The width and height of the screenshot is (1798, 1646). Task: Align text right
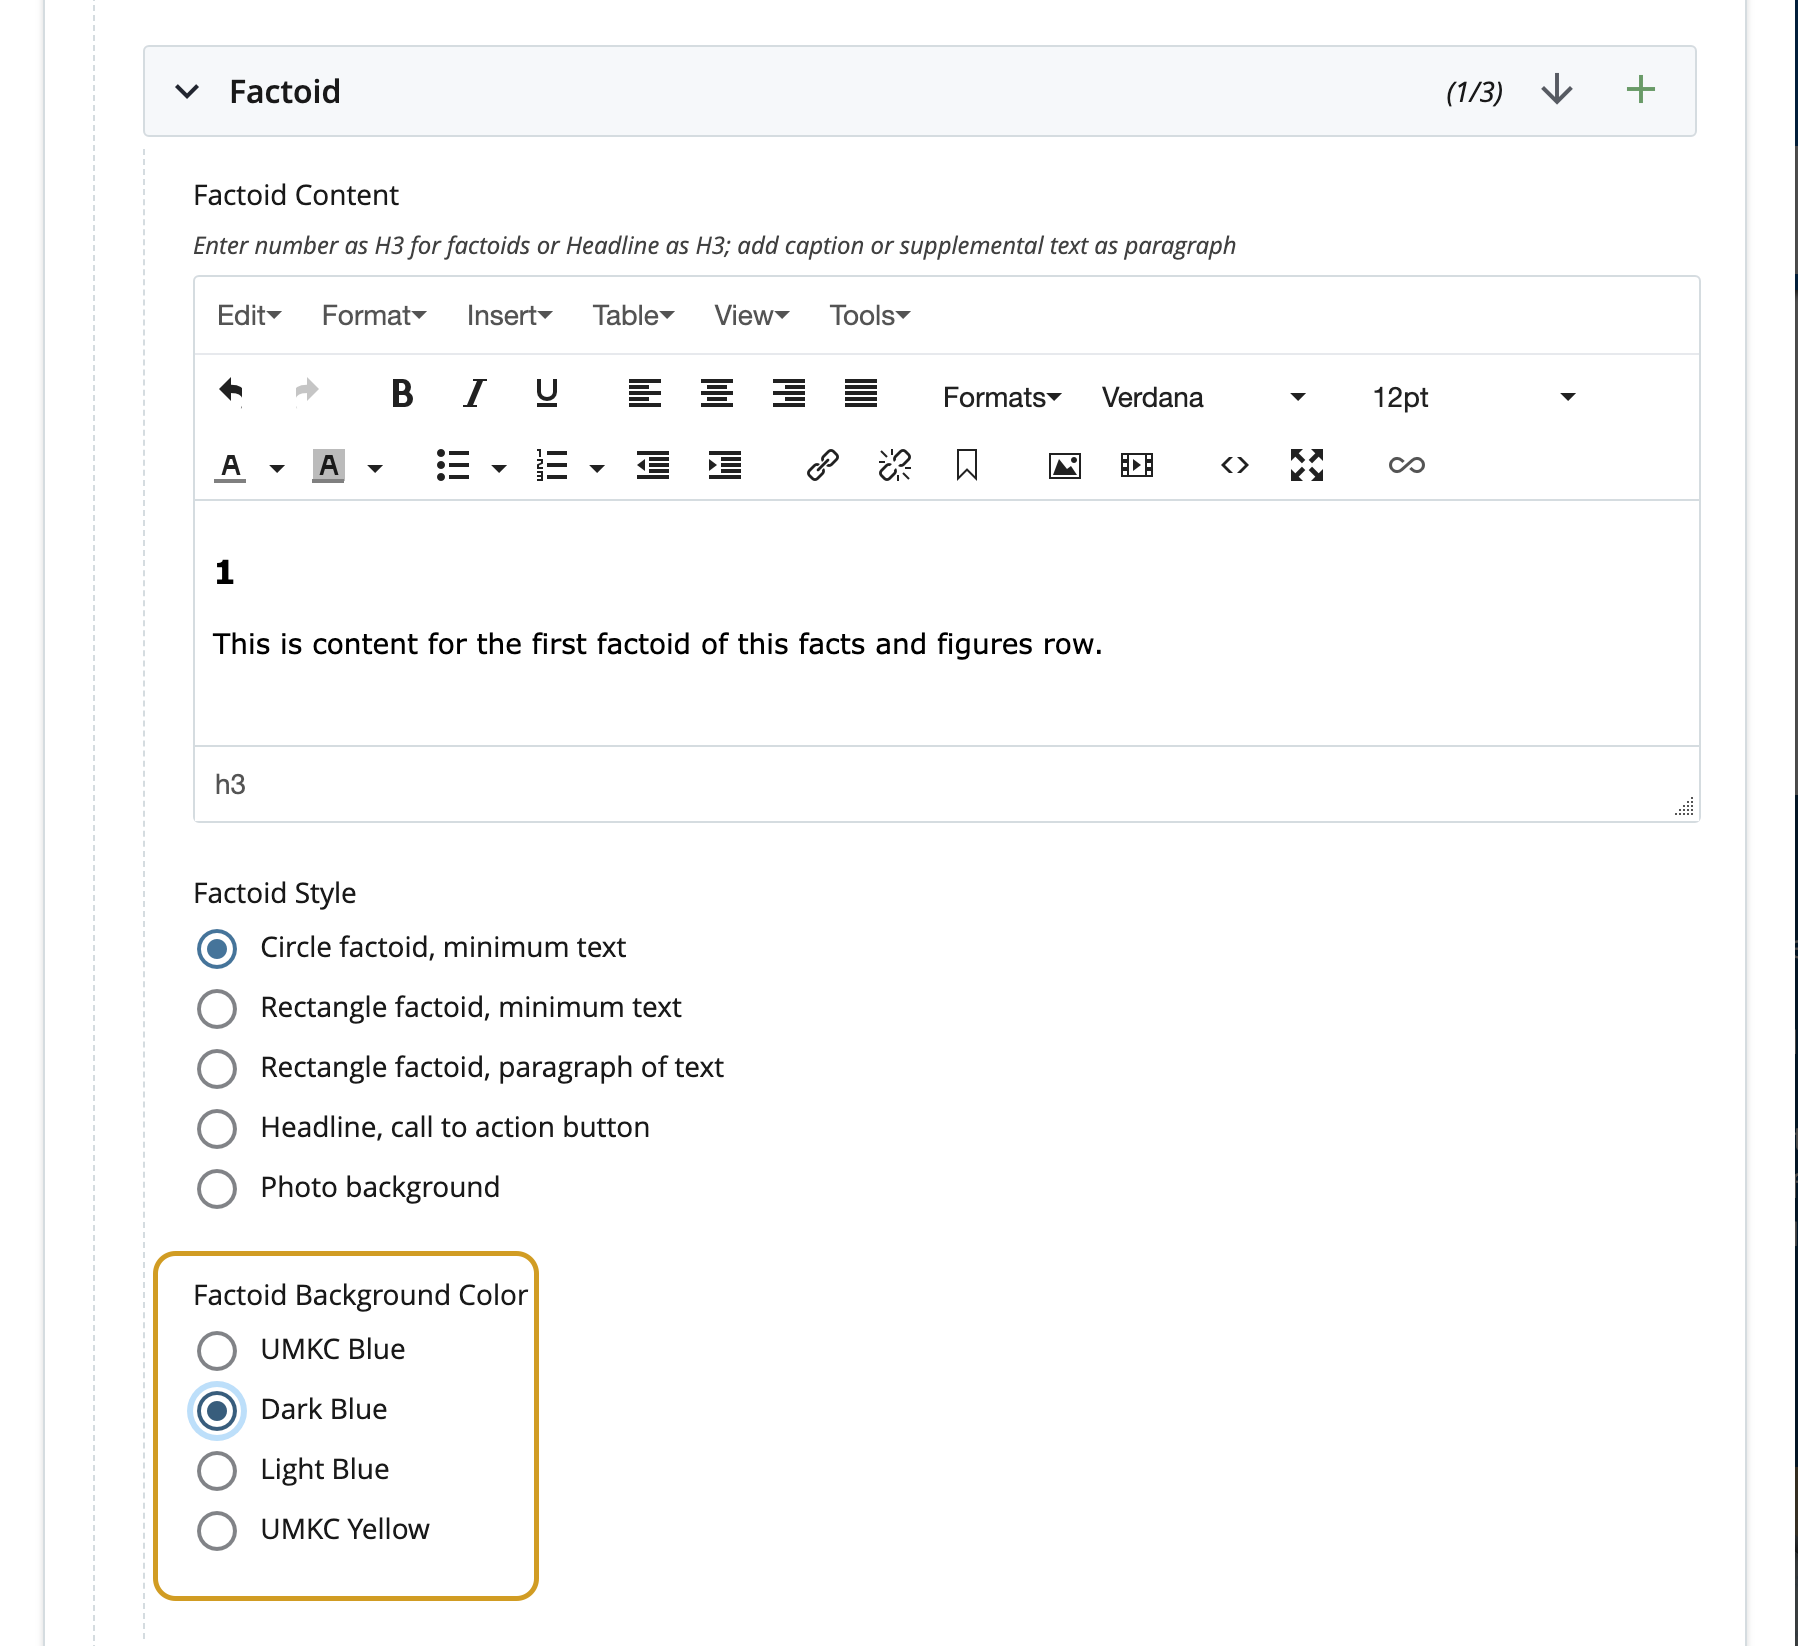(x=789, y=394)
